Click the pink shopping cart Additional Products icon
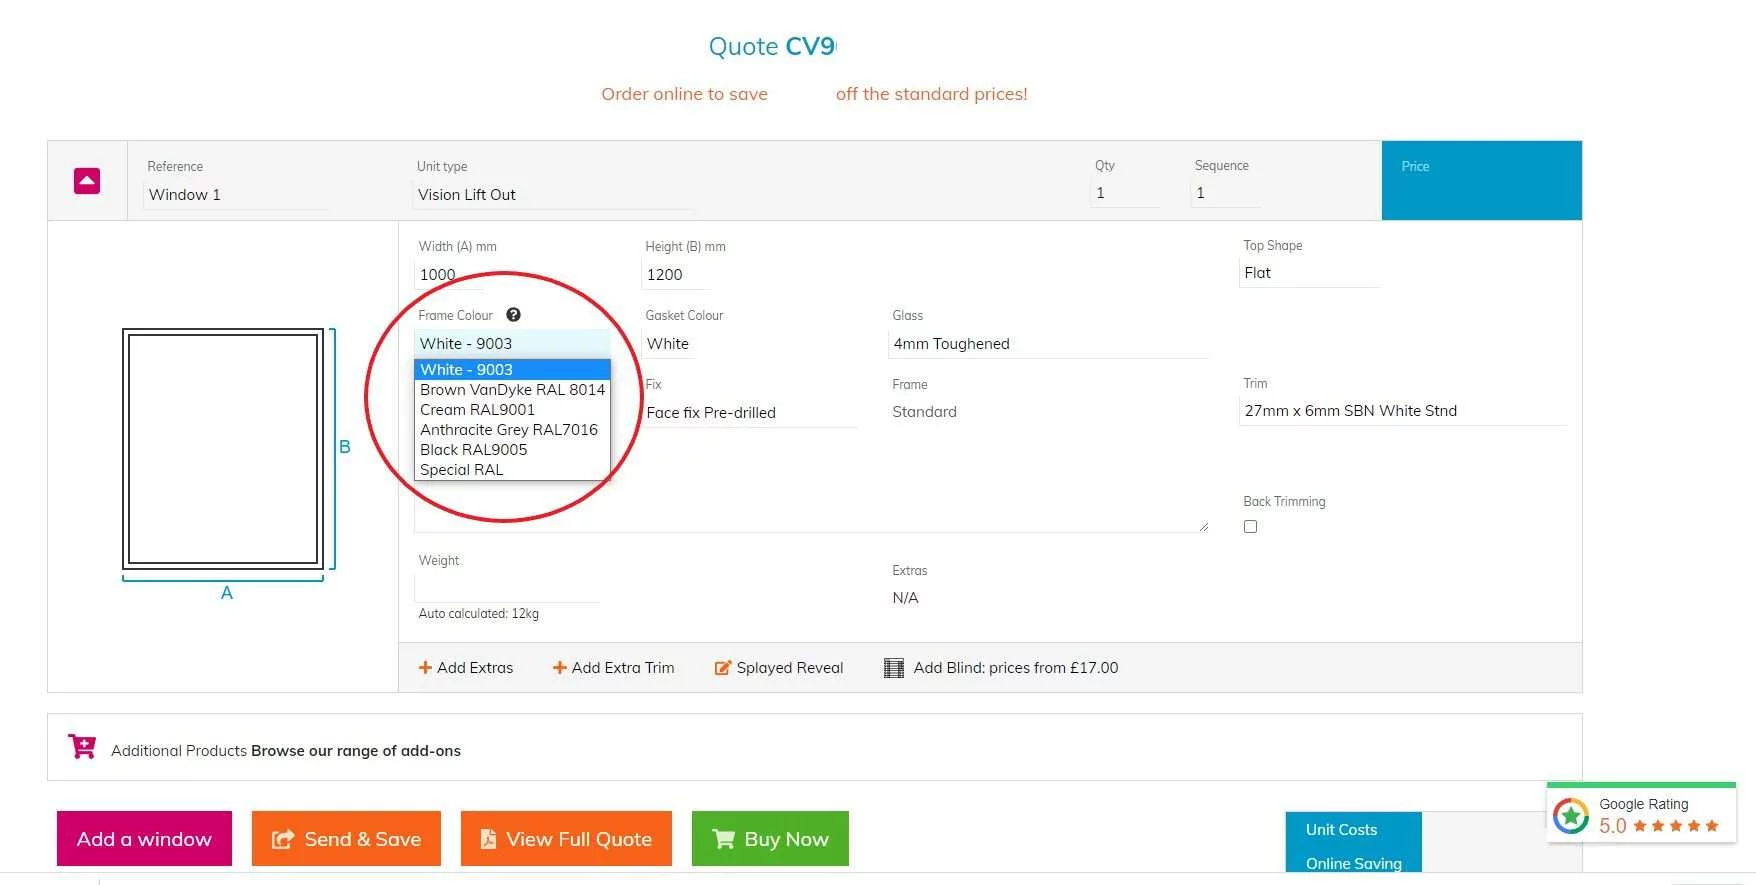 82,747
